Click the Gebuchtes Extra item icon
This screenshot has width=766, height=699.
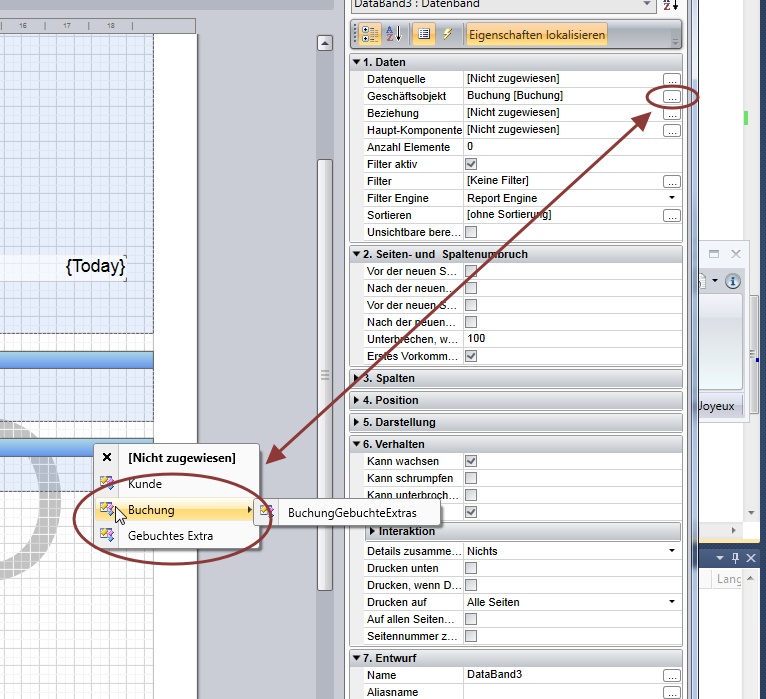tap(107, 535)
